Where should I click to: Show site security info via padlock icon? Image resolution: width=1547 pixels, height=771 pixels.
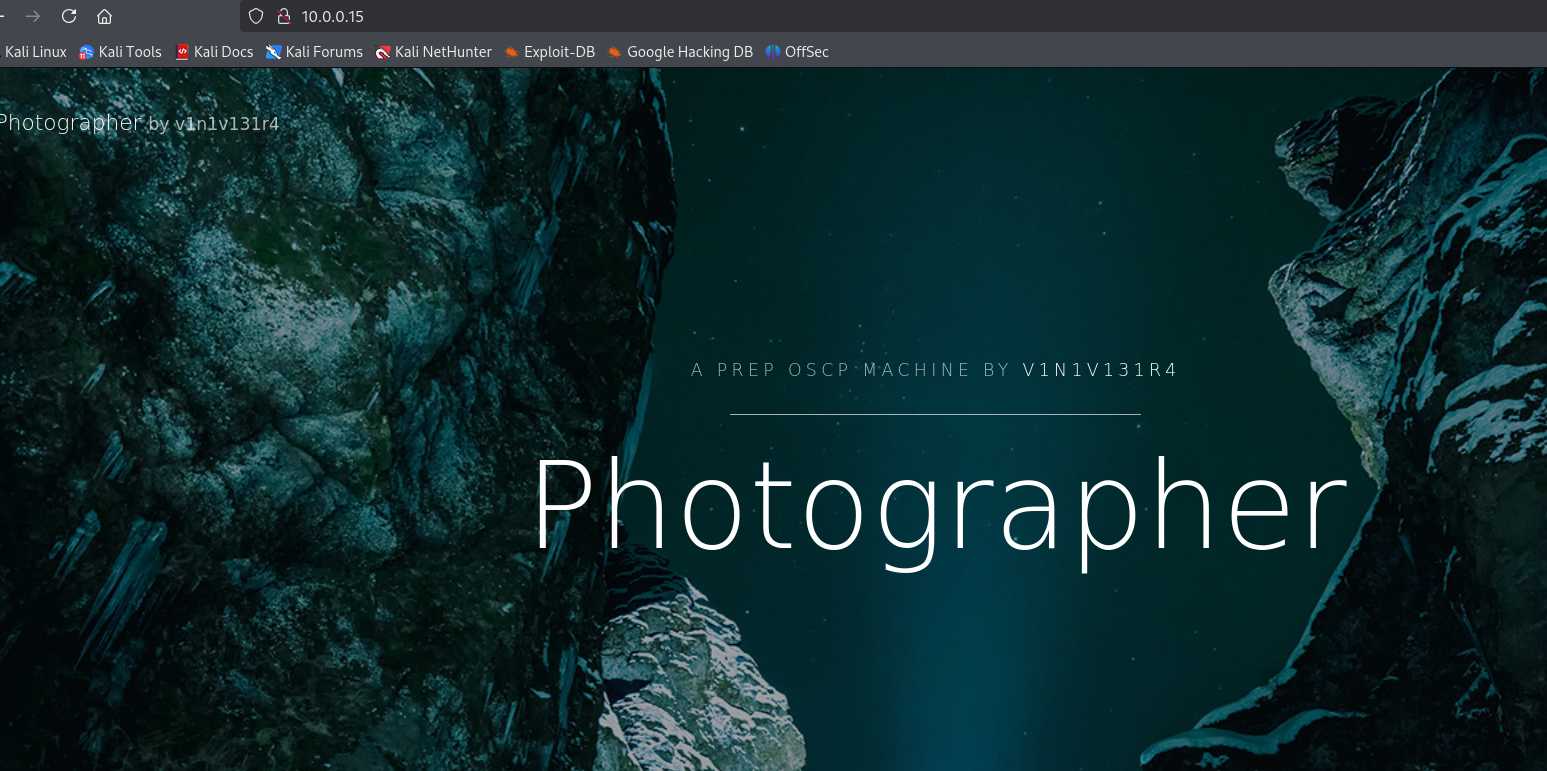point(283,16)
